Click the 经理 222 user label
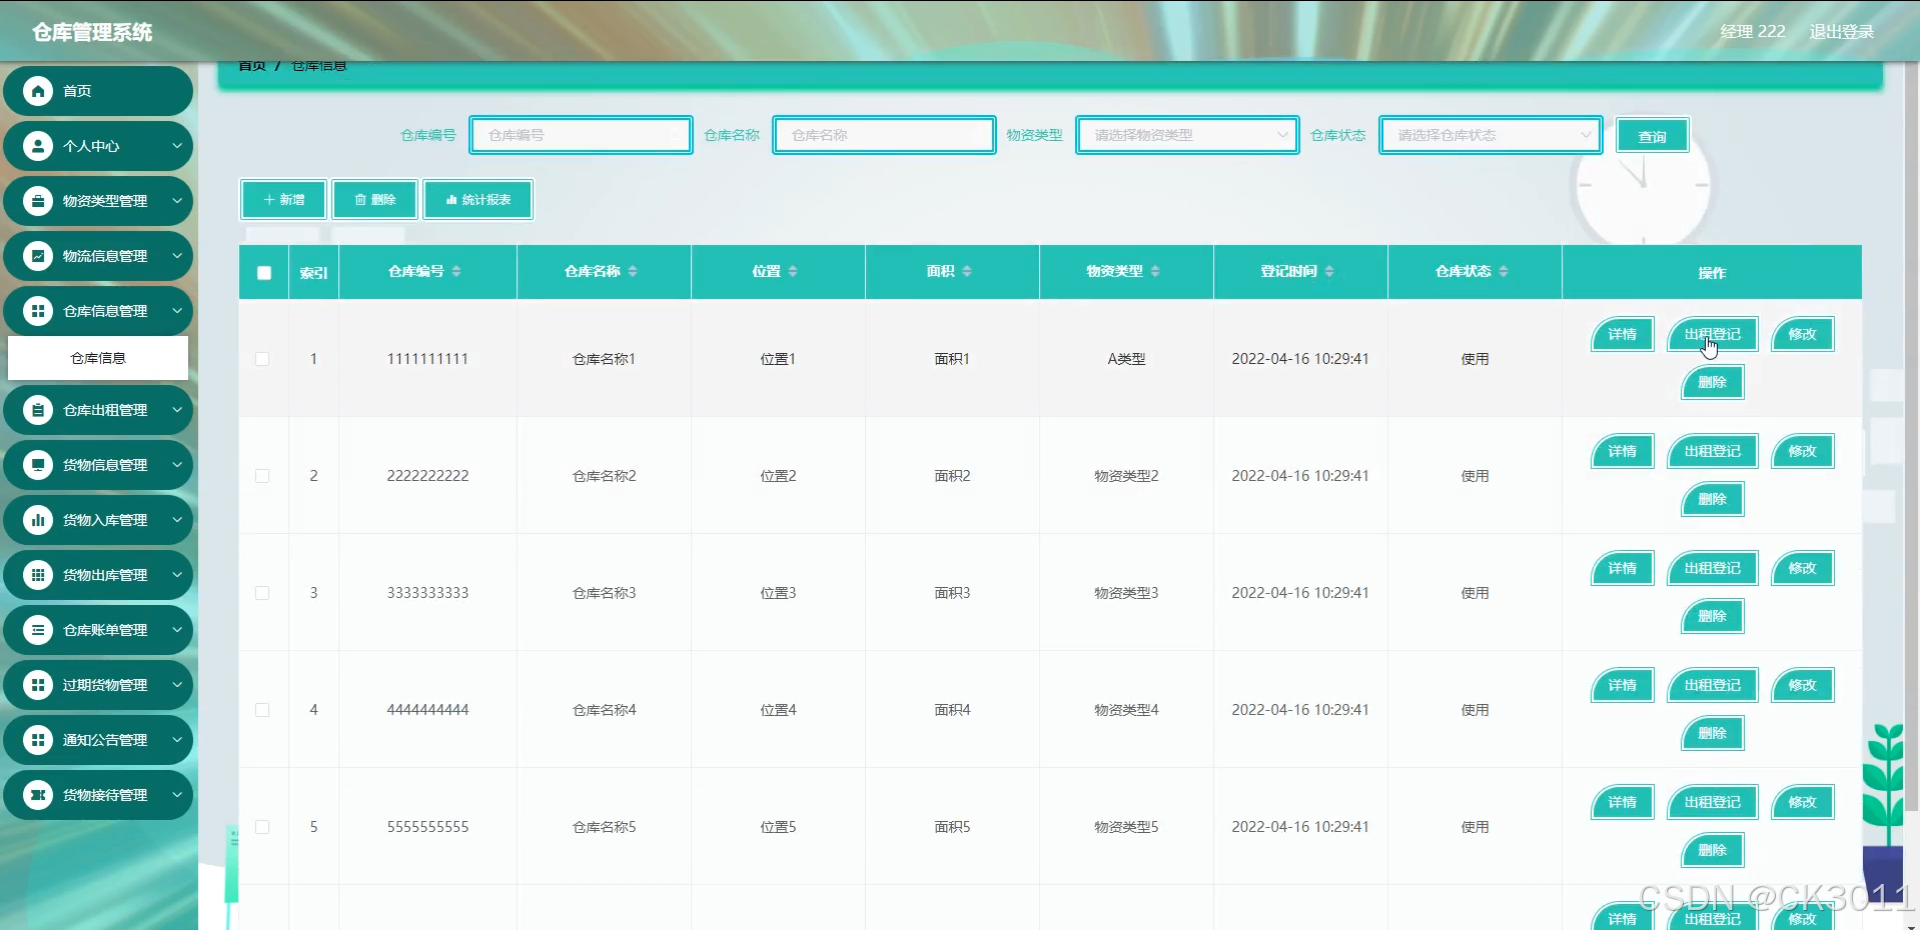 pos(1752,32)
